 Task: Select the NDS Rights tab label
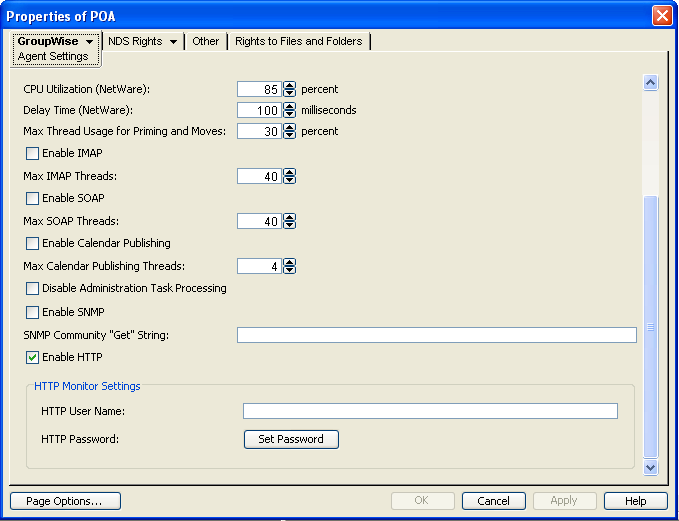[x=135, y=41]
